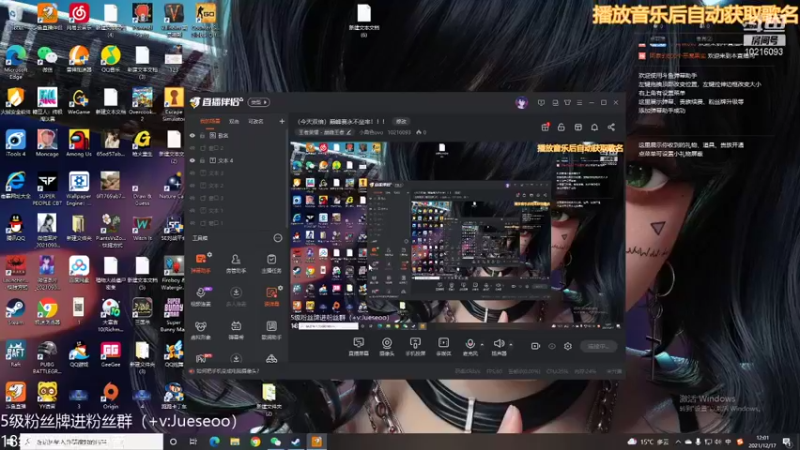Open the live settings gear
The height and width of the screenshot is (450, 800).
click(568, 346)
